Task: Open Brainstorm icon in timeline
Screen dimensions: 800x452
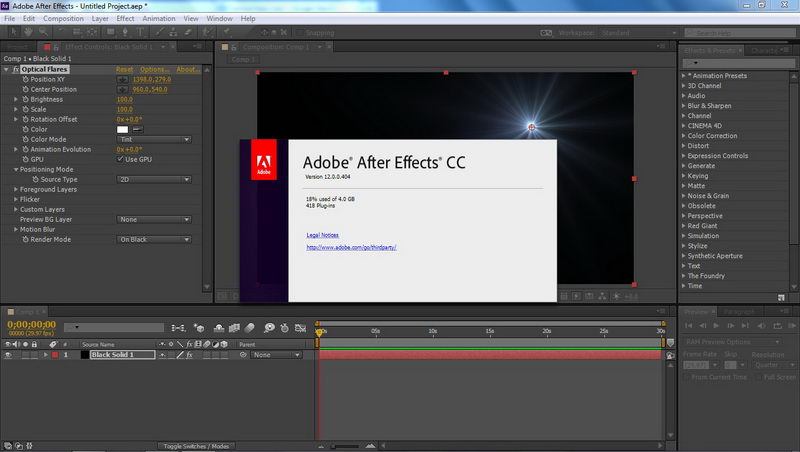Action: coord(269,328)
